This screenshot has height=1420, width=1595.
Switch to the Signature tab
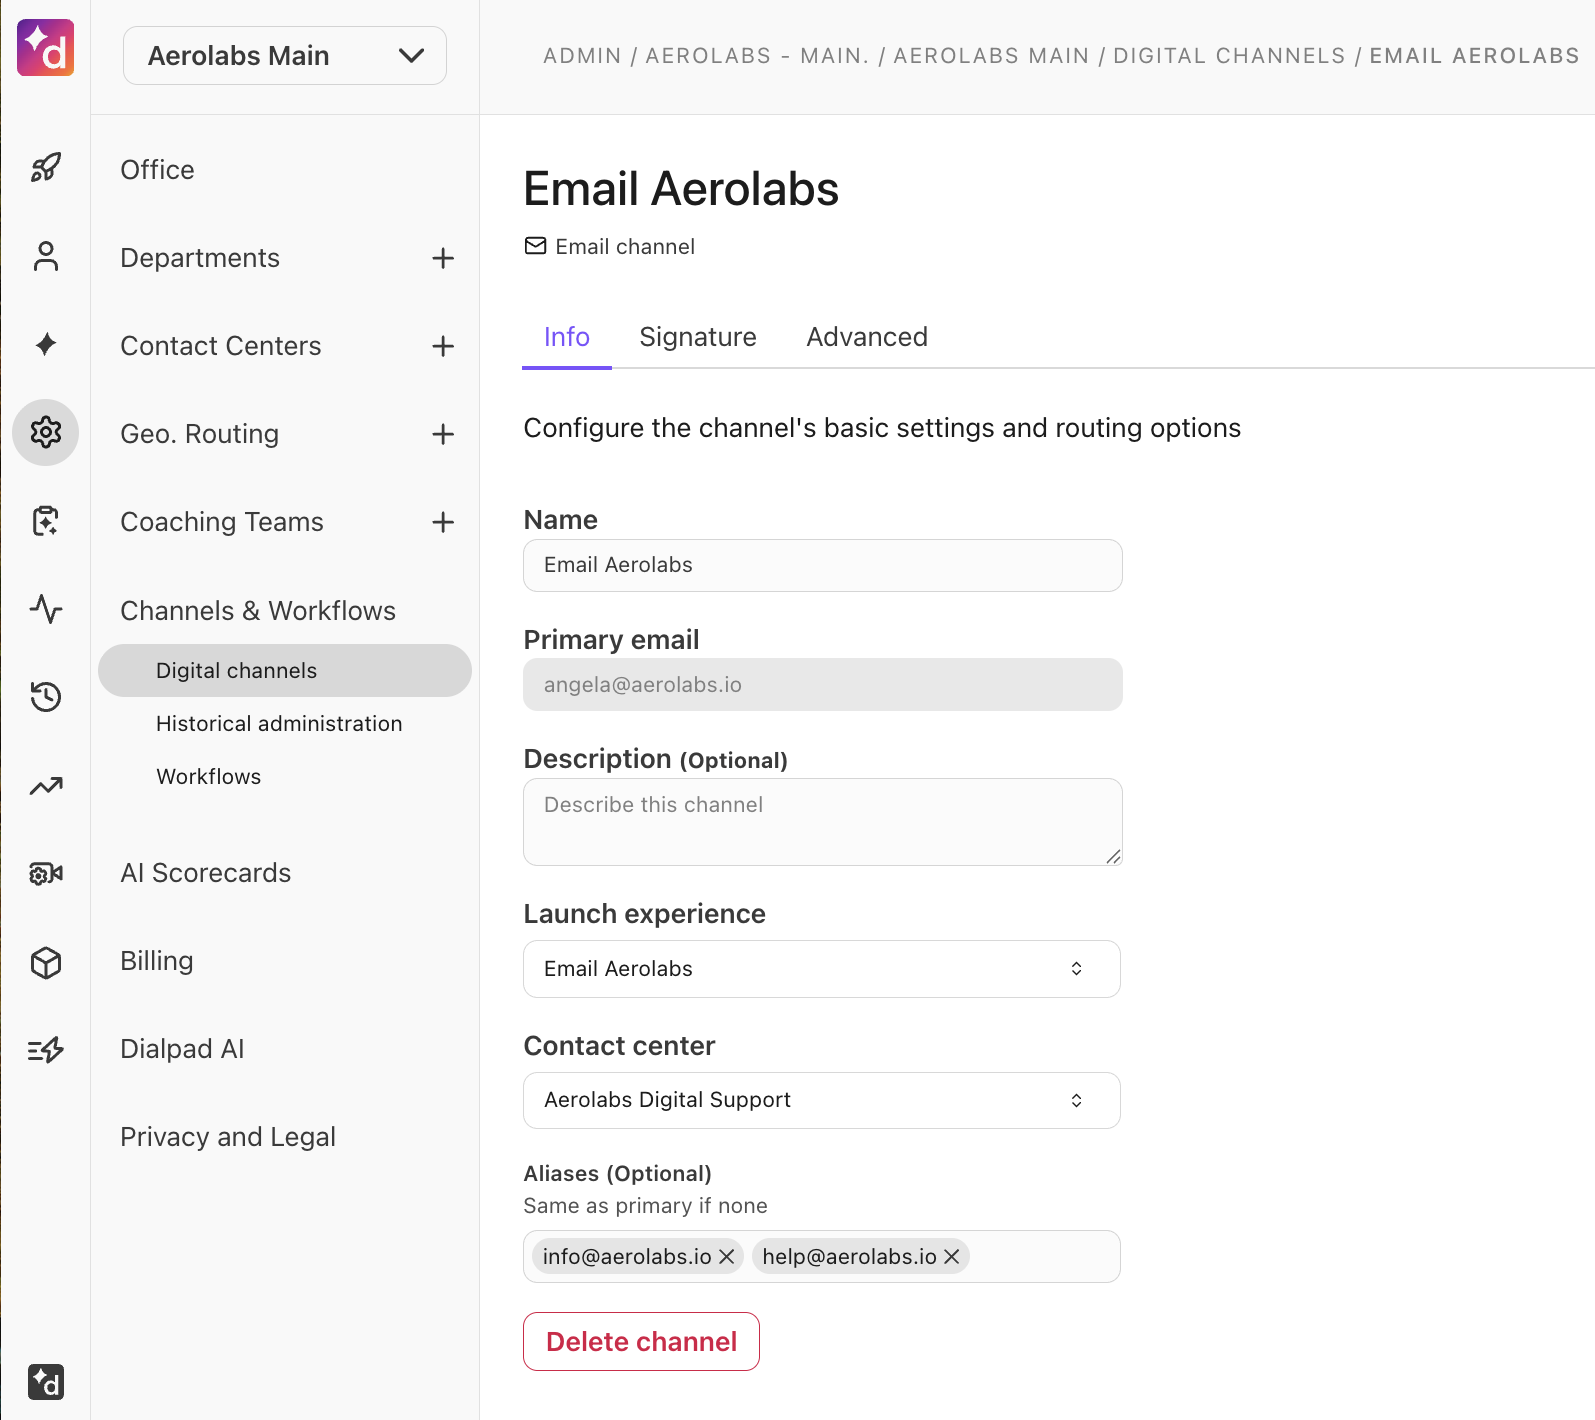coord(698,338)
